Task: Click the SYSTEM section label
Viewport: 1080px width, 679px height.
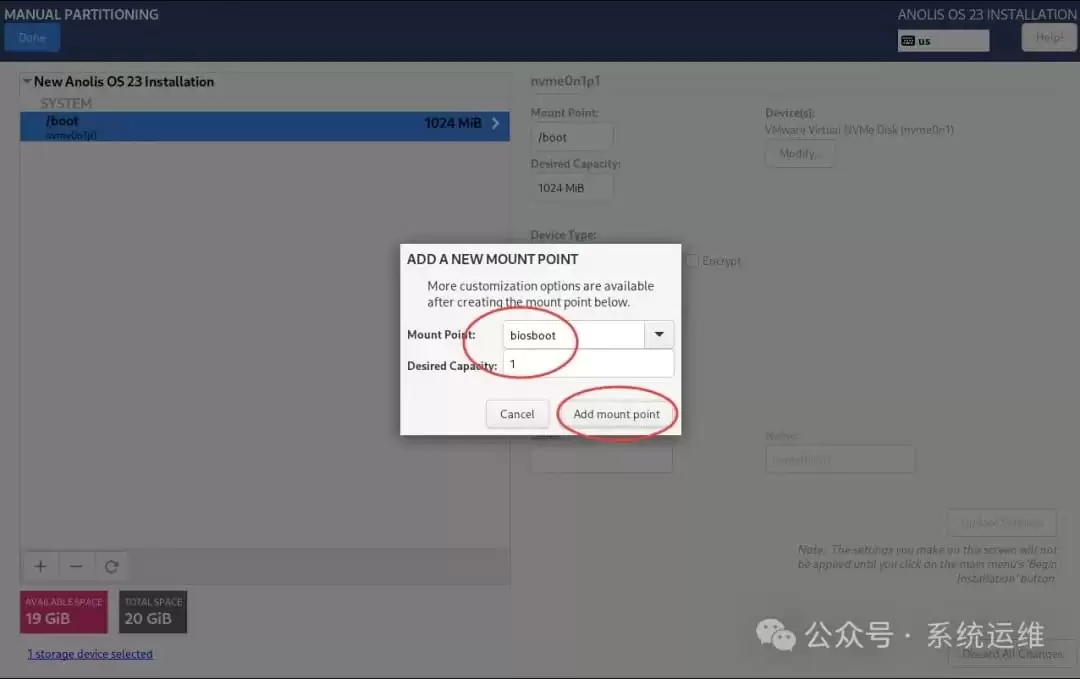Action: point(65,103)
